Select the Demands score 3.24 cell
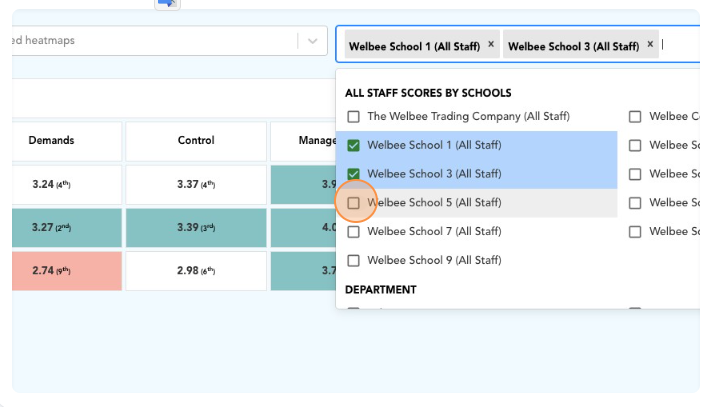Viewport: 708px width, 407px height. pos(52,185)
